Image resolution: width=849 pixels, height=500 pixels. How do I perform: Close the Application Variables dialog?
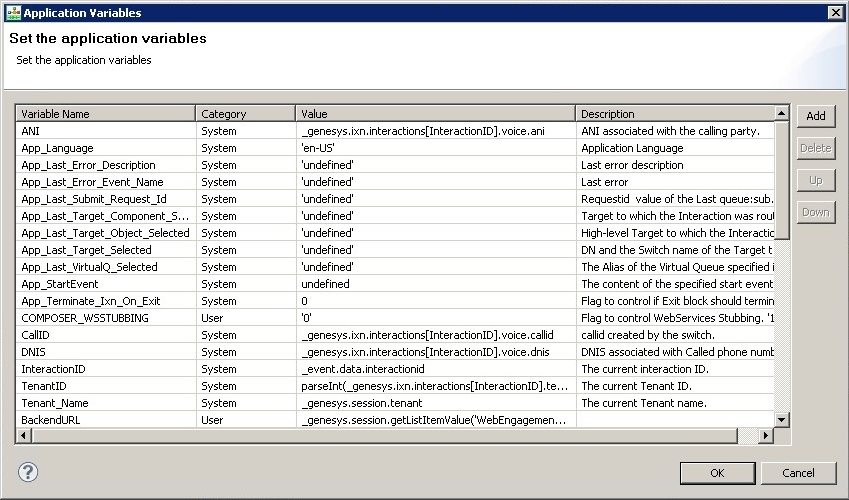tap(835, 13)
